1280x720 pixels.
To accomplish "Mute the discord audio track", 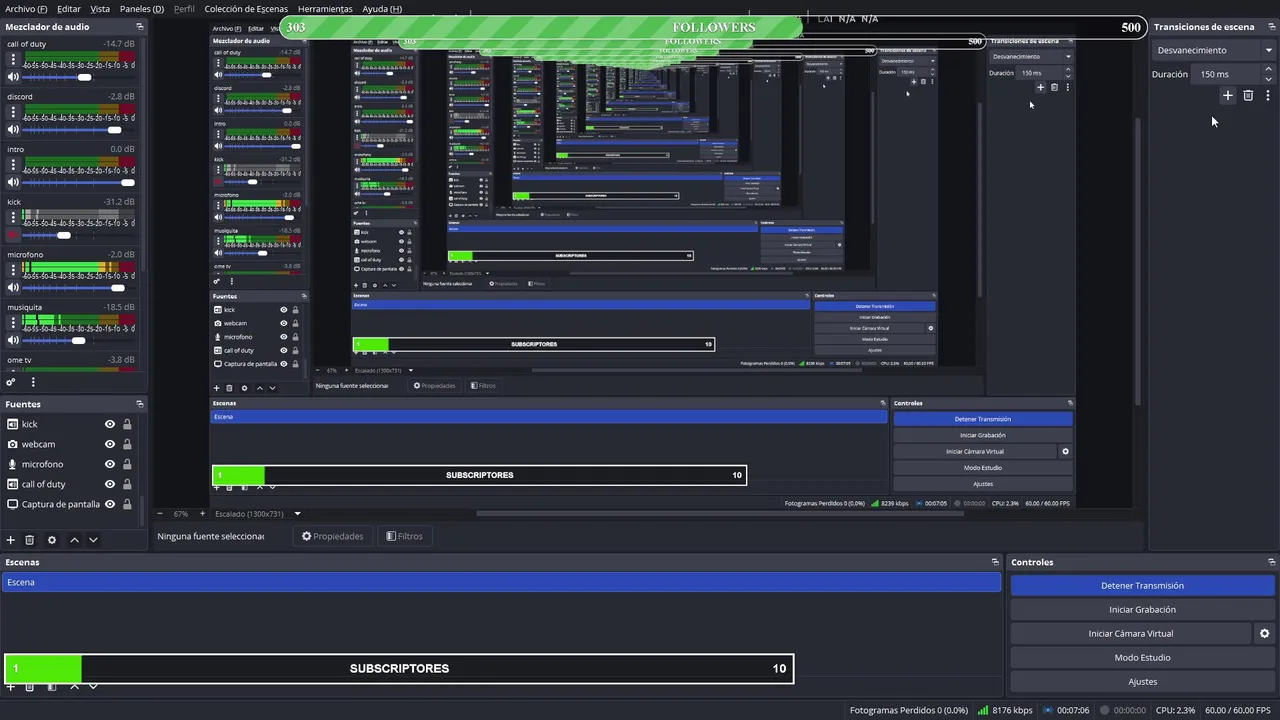I will 13,130.
